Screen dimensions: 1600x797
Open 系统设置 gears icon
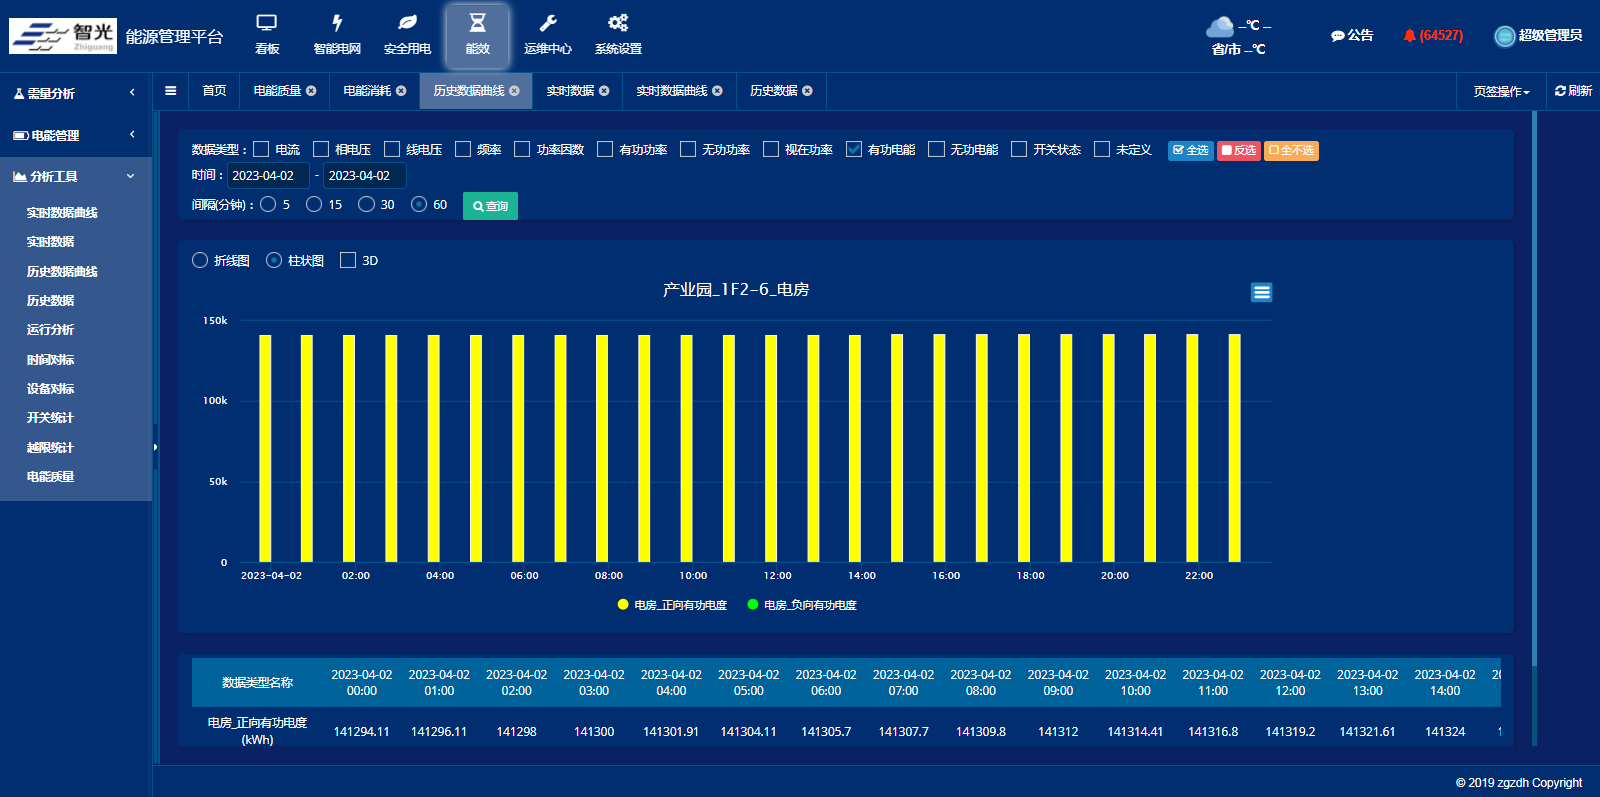click(618, 24)
